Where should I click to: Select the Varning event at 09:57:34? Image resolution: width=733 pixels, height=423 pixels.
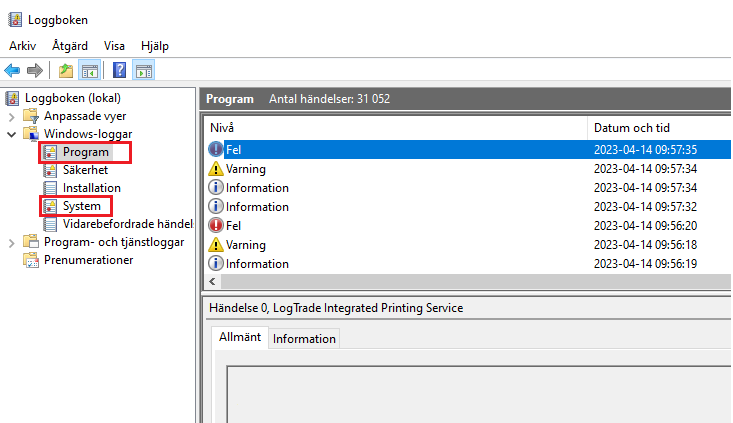(467, 169)
